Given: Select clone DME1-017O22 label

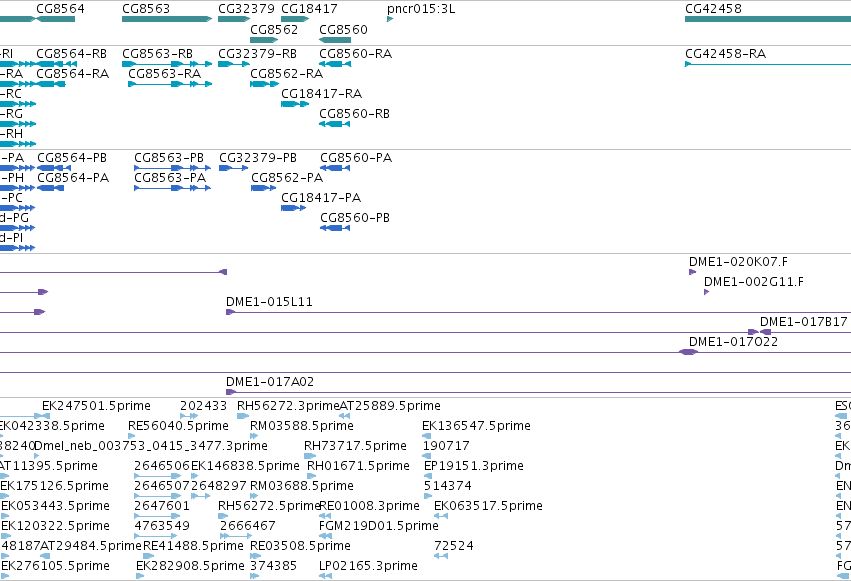Looking at the screenshot, I should pos(733,342).
